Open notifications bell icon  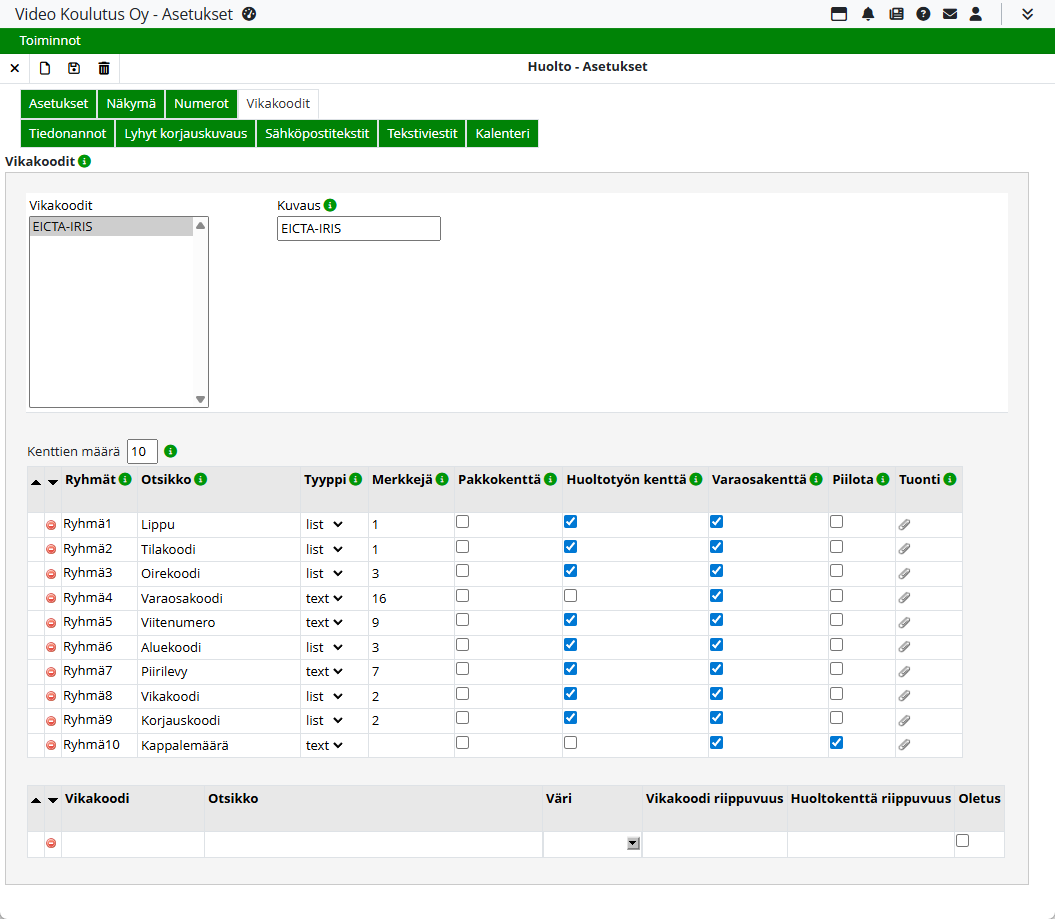(868, 14)
